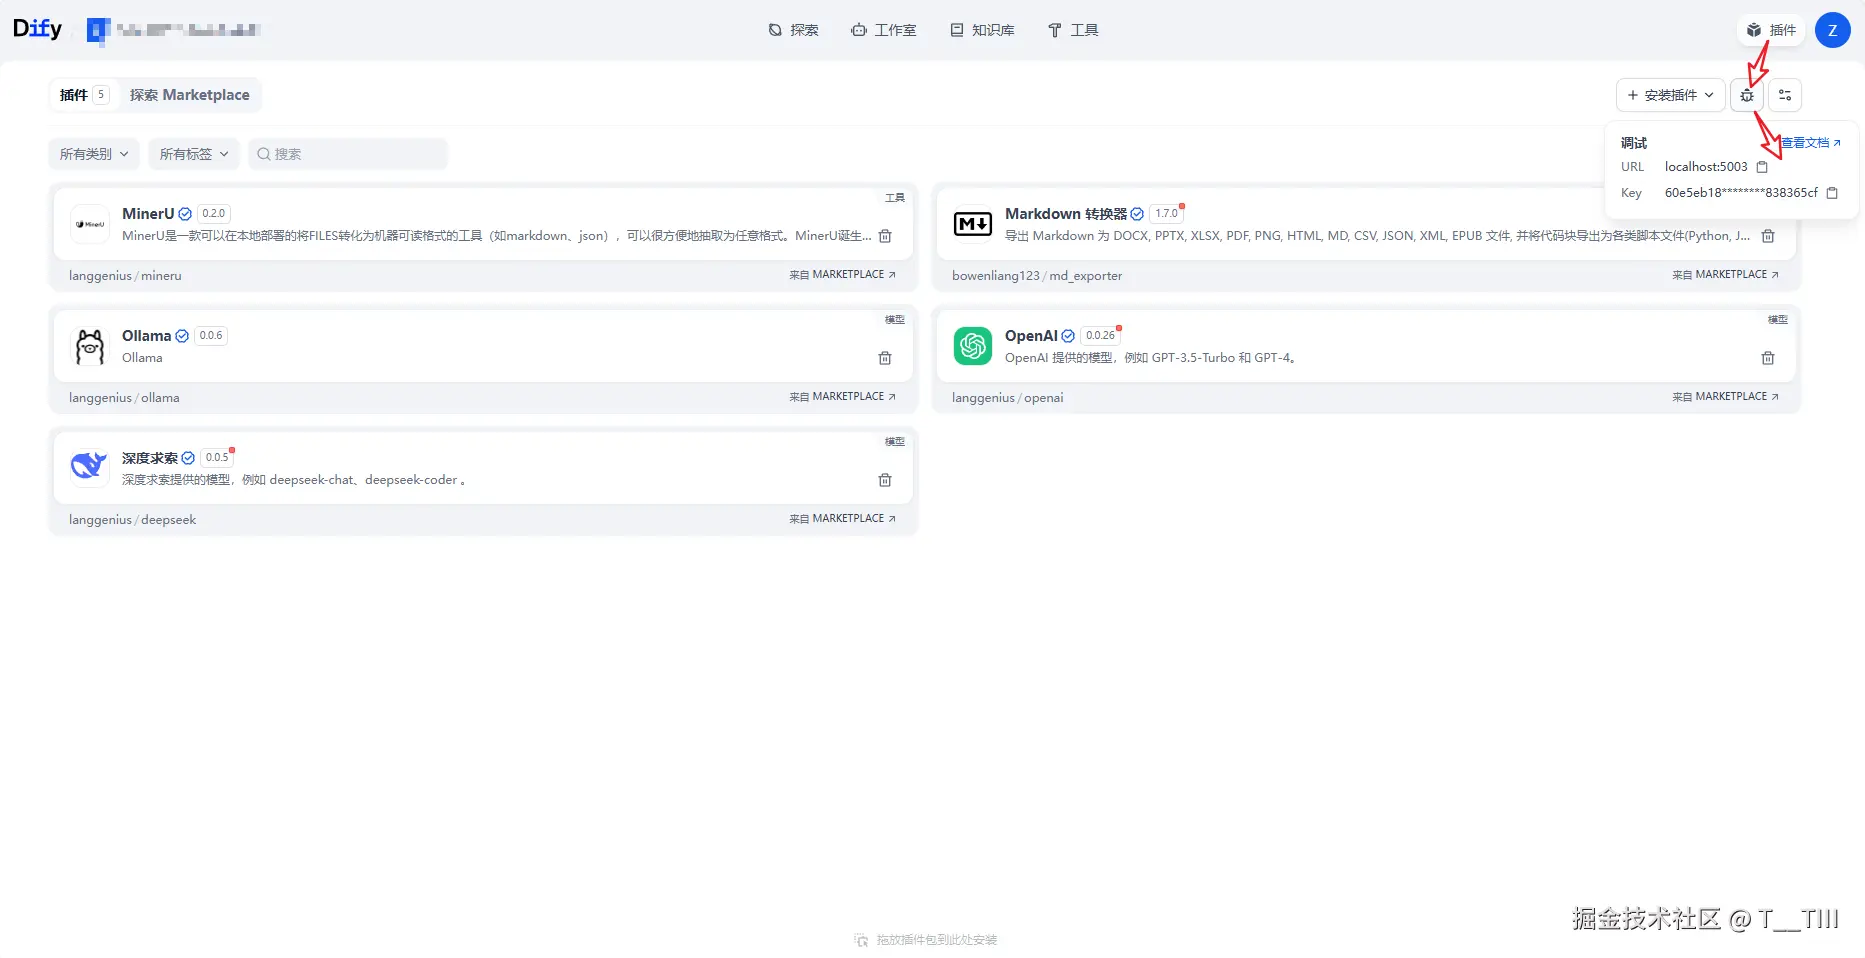The image size is (1865, 958).
Task: Open 知识库 from the top navigation
Action: click(982, 30)
